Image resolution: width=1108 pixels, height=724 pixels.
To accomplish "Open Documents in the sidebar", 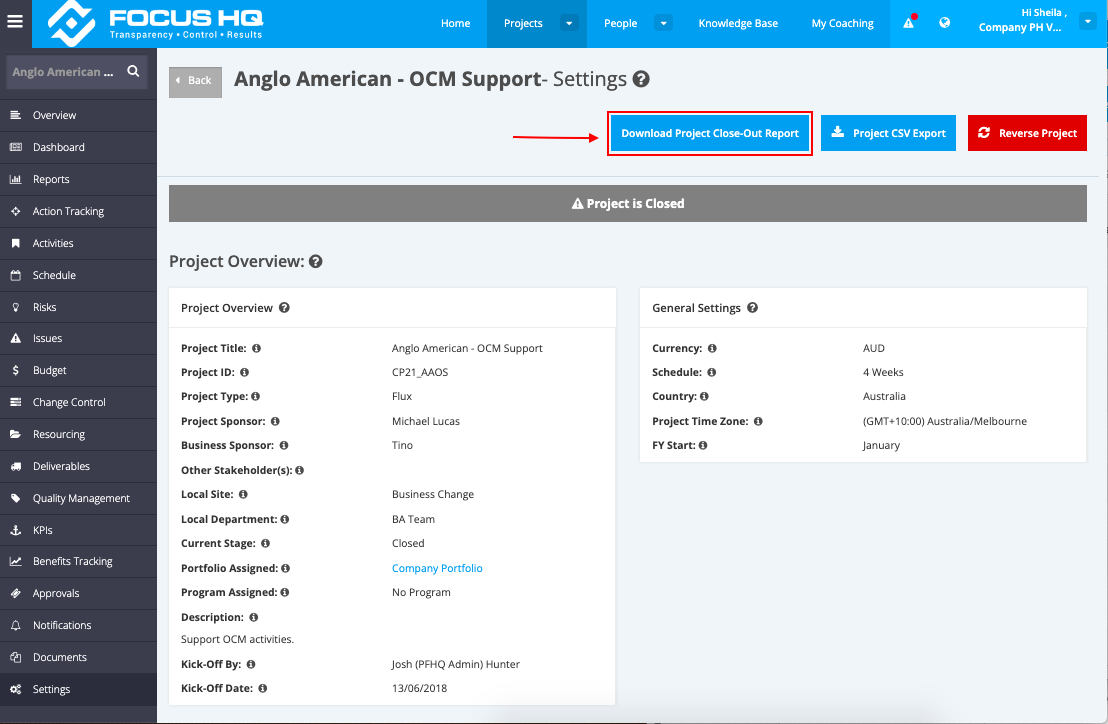I will coord(78,657).
